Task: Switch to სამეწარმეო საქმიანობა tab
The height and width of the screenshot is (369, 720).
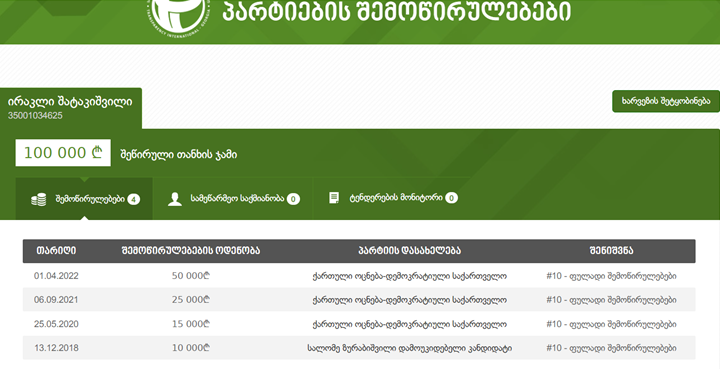Action: pyautogui.click(x=233, y=199)
